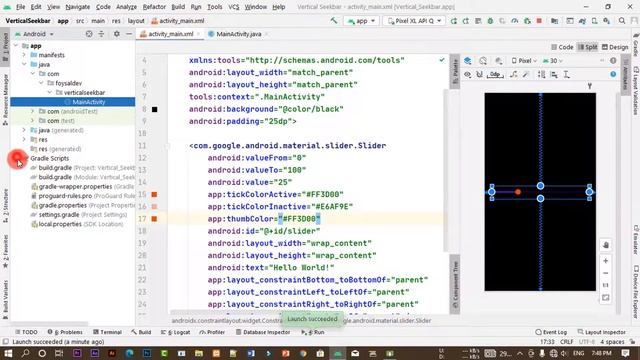Image resolution: width=640 pixels, height=360 pixels.
Task: Click the zoom to fit icon in preview
Action: (x=606, y=298)
